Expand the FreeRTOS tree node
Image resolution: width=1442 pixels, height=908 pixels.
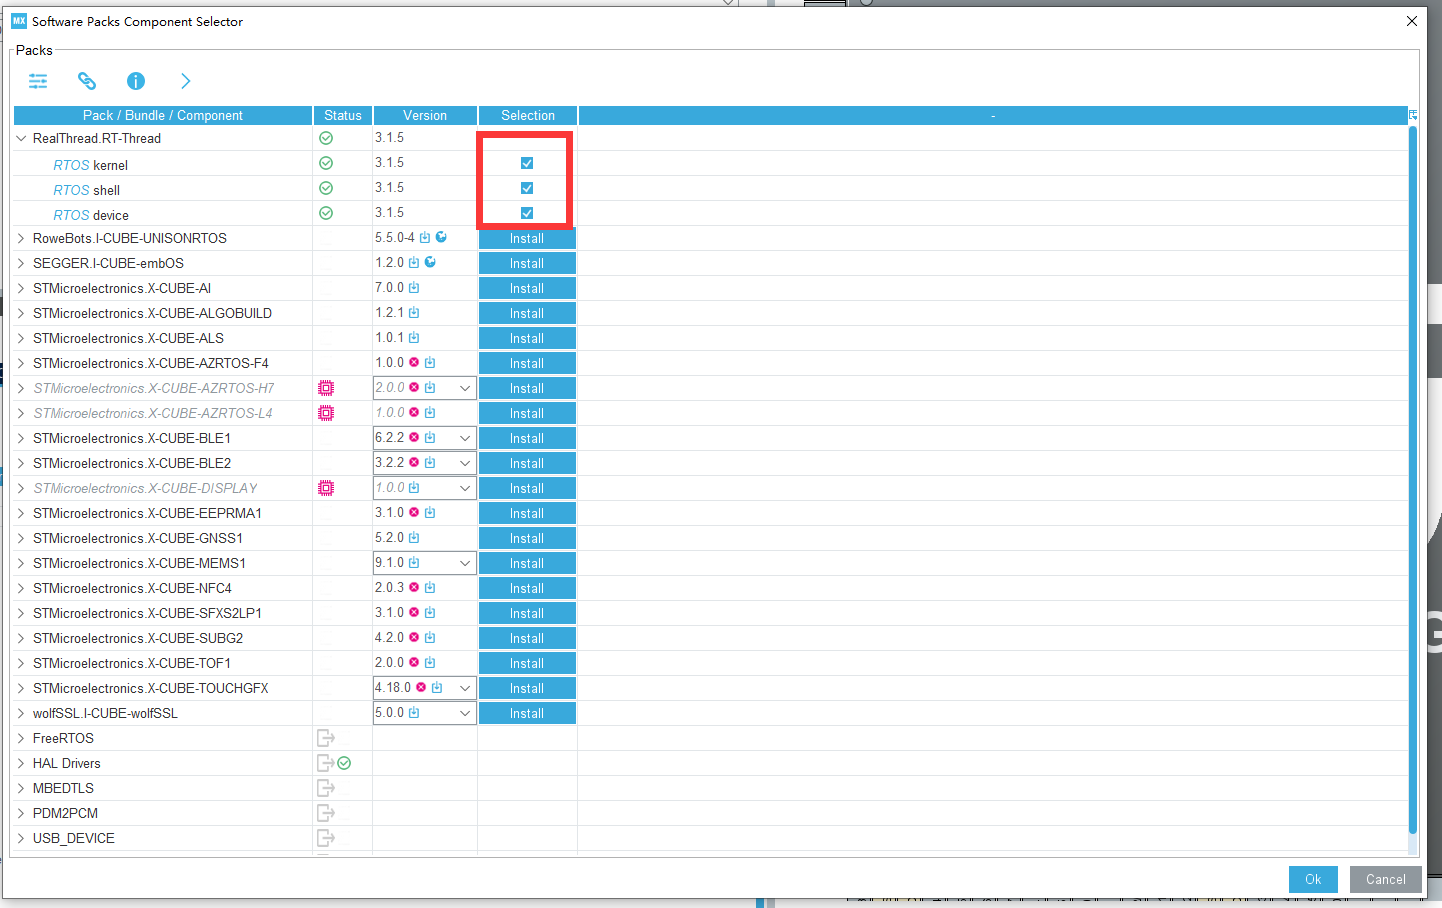click(x=21, y=738)
